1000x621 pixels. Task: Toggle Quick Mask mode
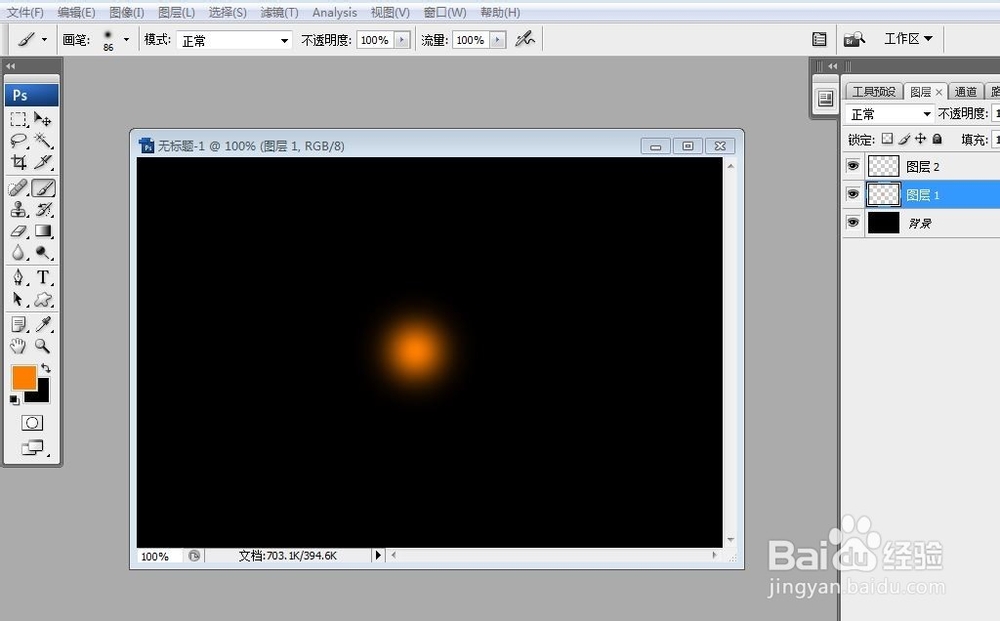point(32,423)
